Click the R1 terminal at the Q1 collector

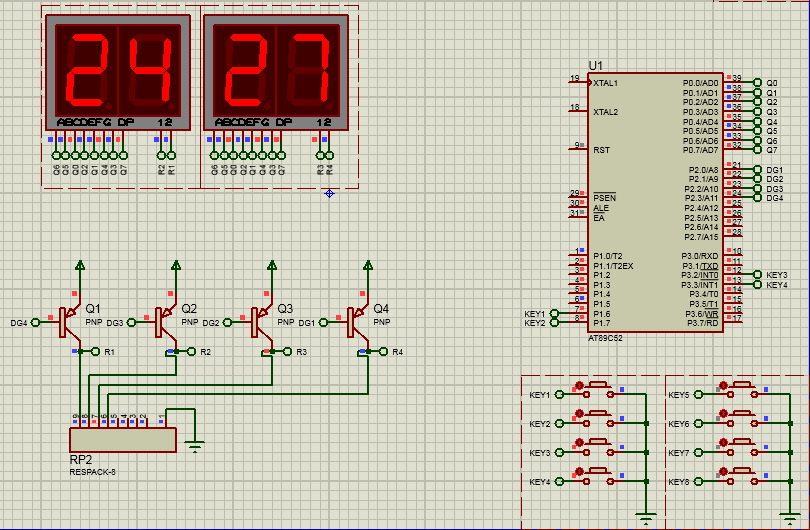click(x=95, y=352)
